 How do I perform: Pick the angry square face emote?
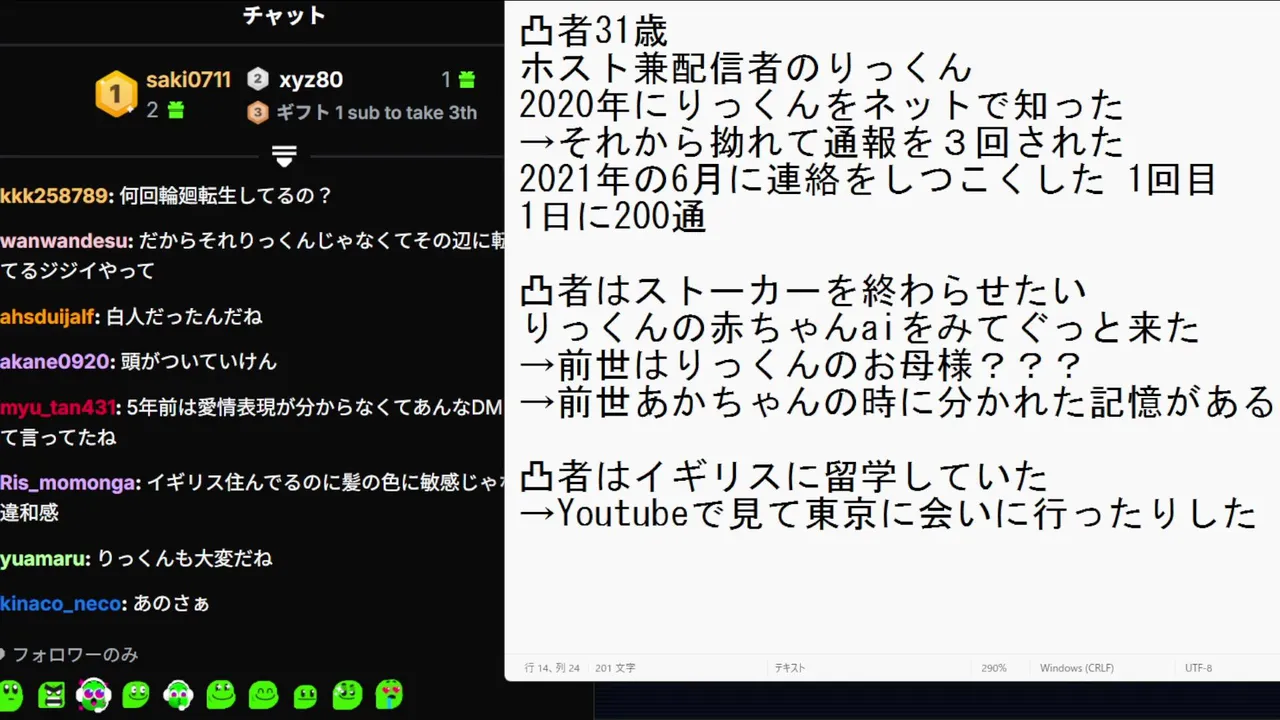point(54,693)
